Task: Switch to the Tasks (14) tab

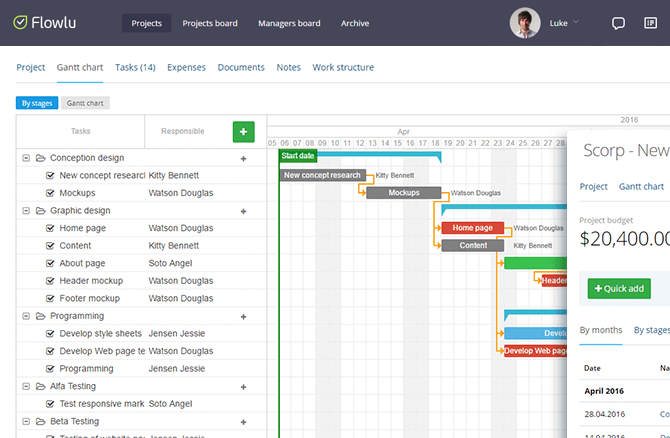Action: pyautogui.click(x=135, y=67)
